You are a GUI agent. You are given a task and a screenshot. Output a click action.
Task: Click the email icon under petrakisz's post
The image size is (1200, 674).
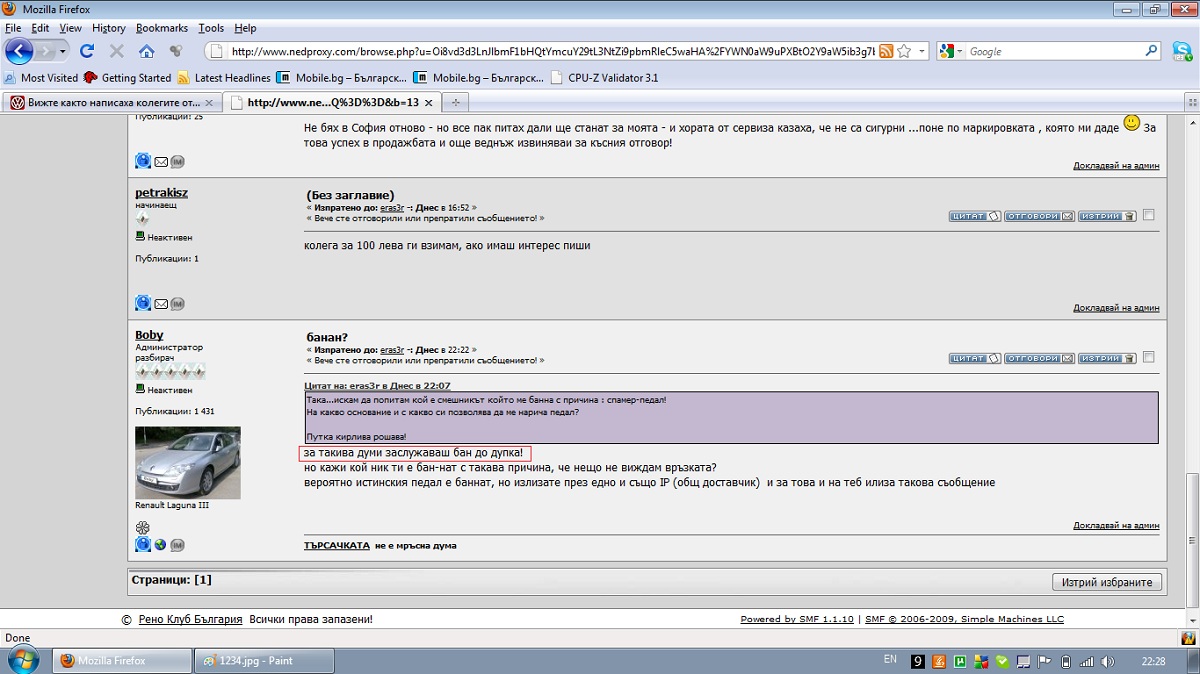[x=160, y=303]
